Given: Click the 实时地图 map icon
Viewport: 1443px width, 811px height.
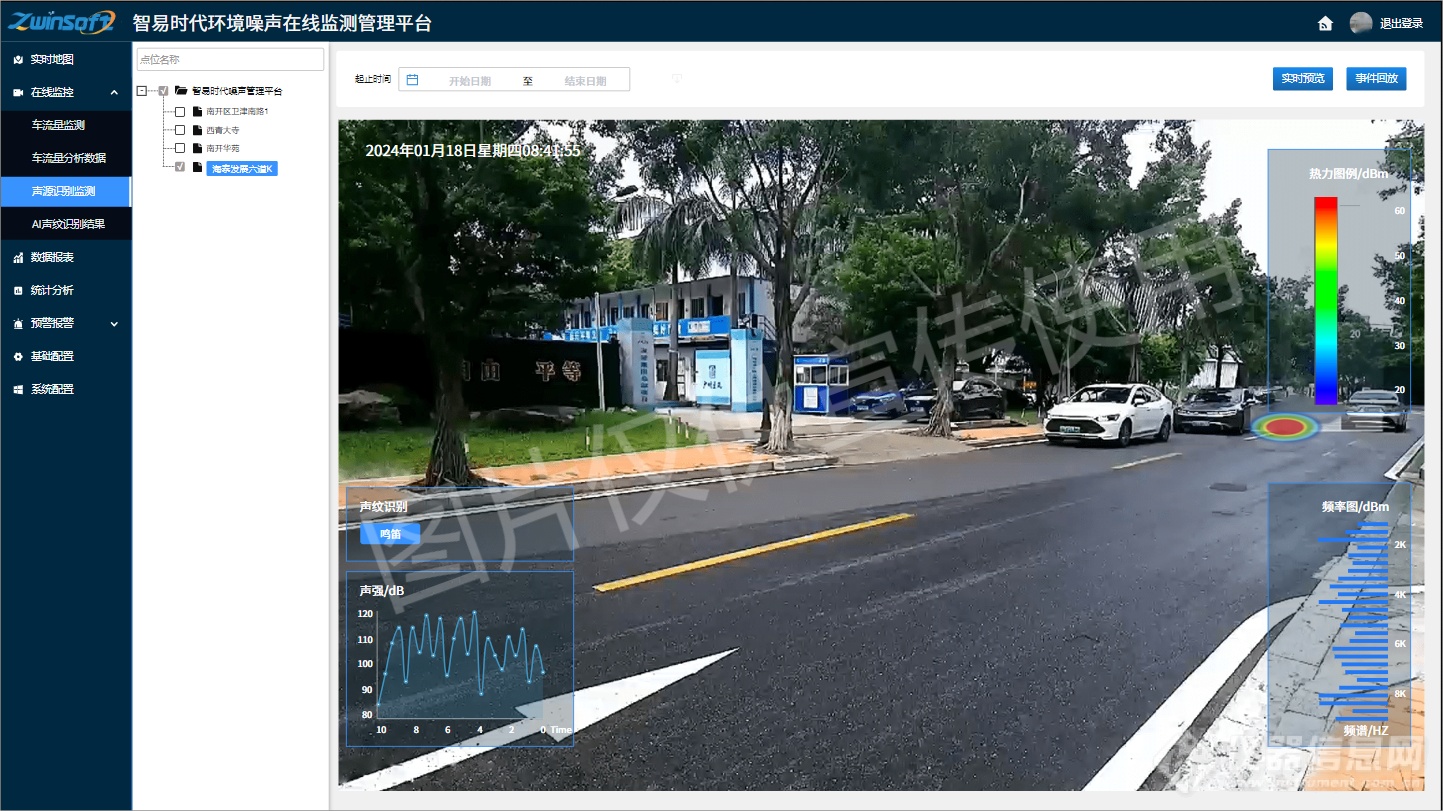Looking at the screenshot, I should point(18,60).
